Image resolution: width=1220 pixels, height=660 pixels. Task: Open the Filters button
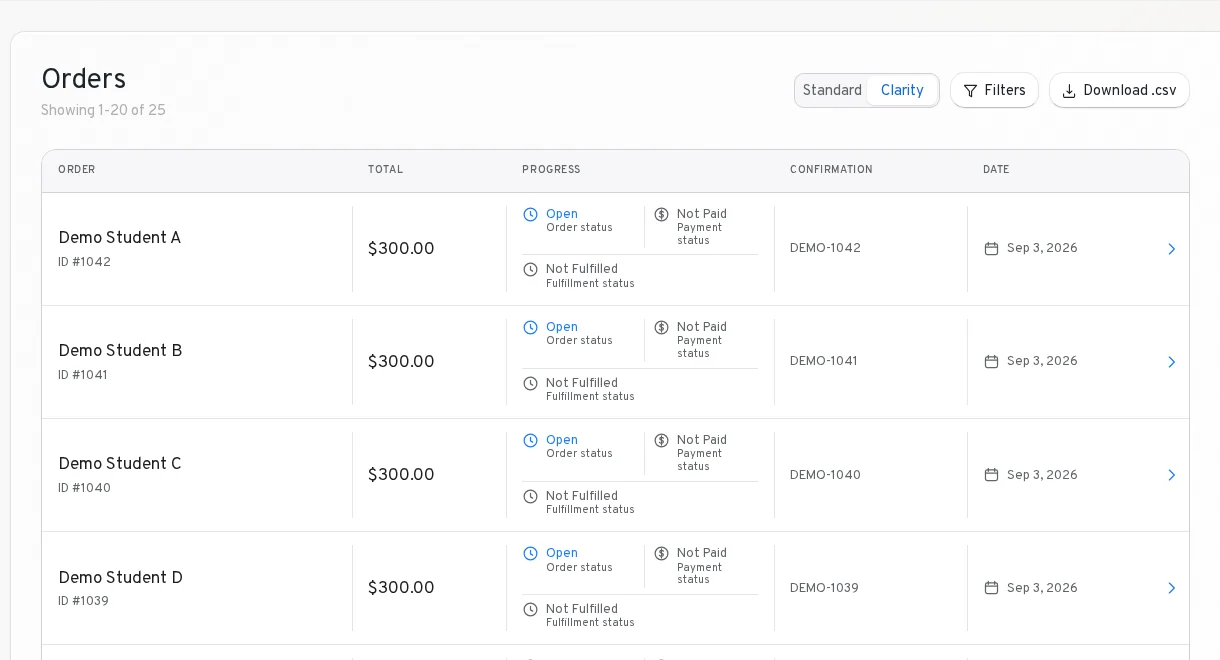(x=994, y=90)
